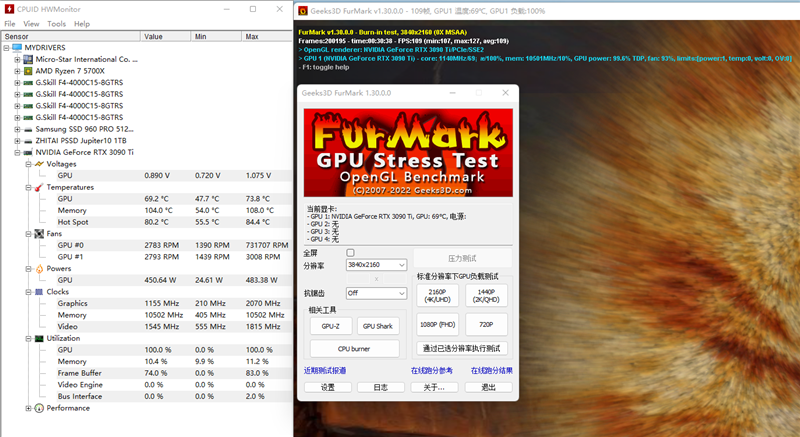Select the MYDRIVERS computer icon
This screenshot has width=800, height=437.
[x=17, y=47]
